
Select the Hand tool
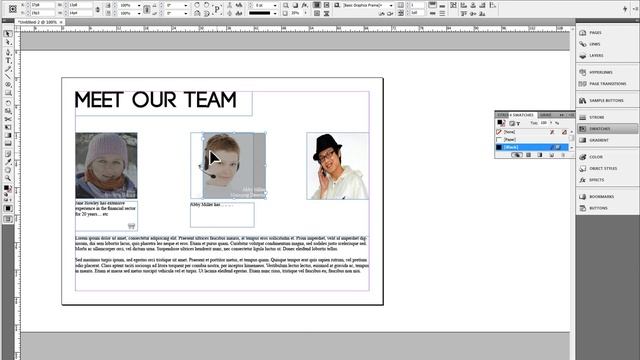(x=8, y=170)
